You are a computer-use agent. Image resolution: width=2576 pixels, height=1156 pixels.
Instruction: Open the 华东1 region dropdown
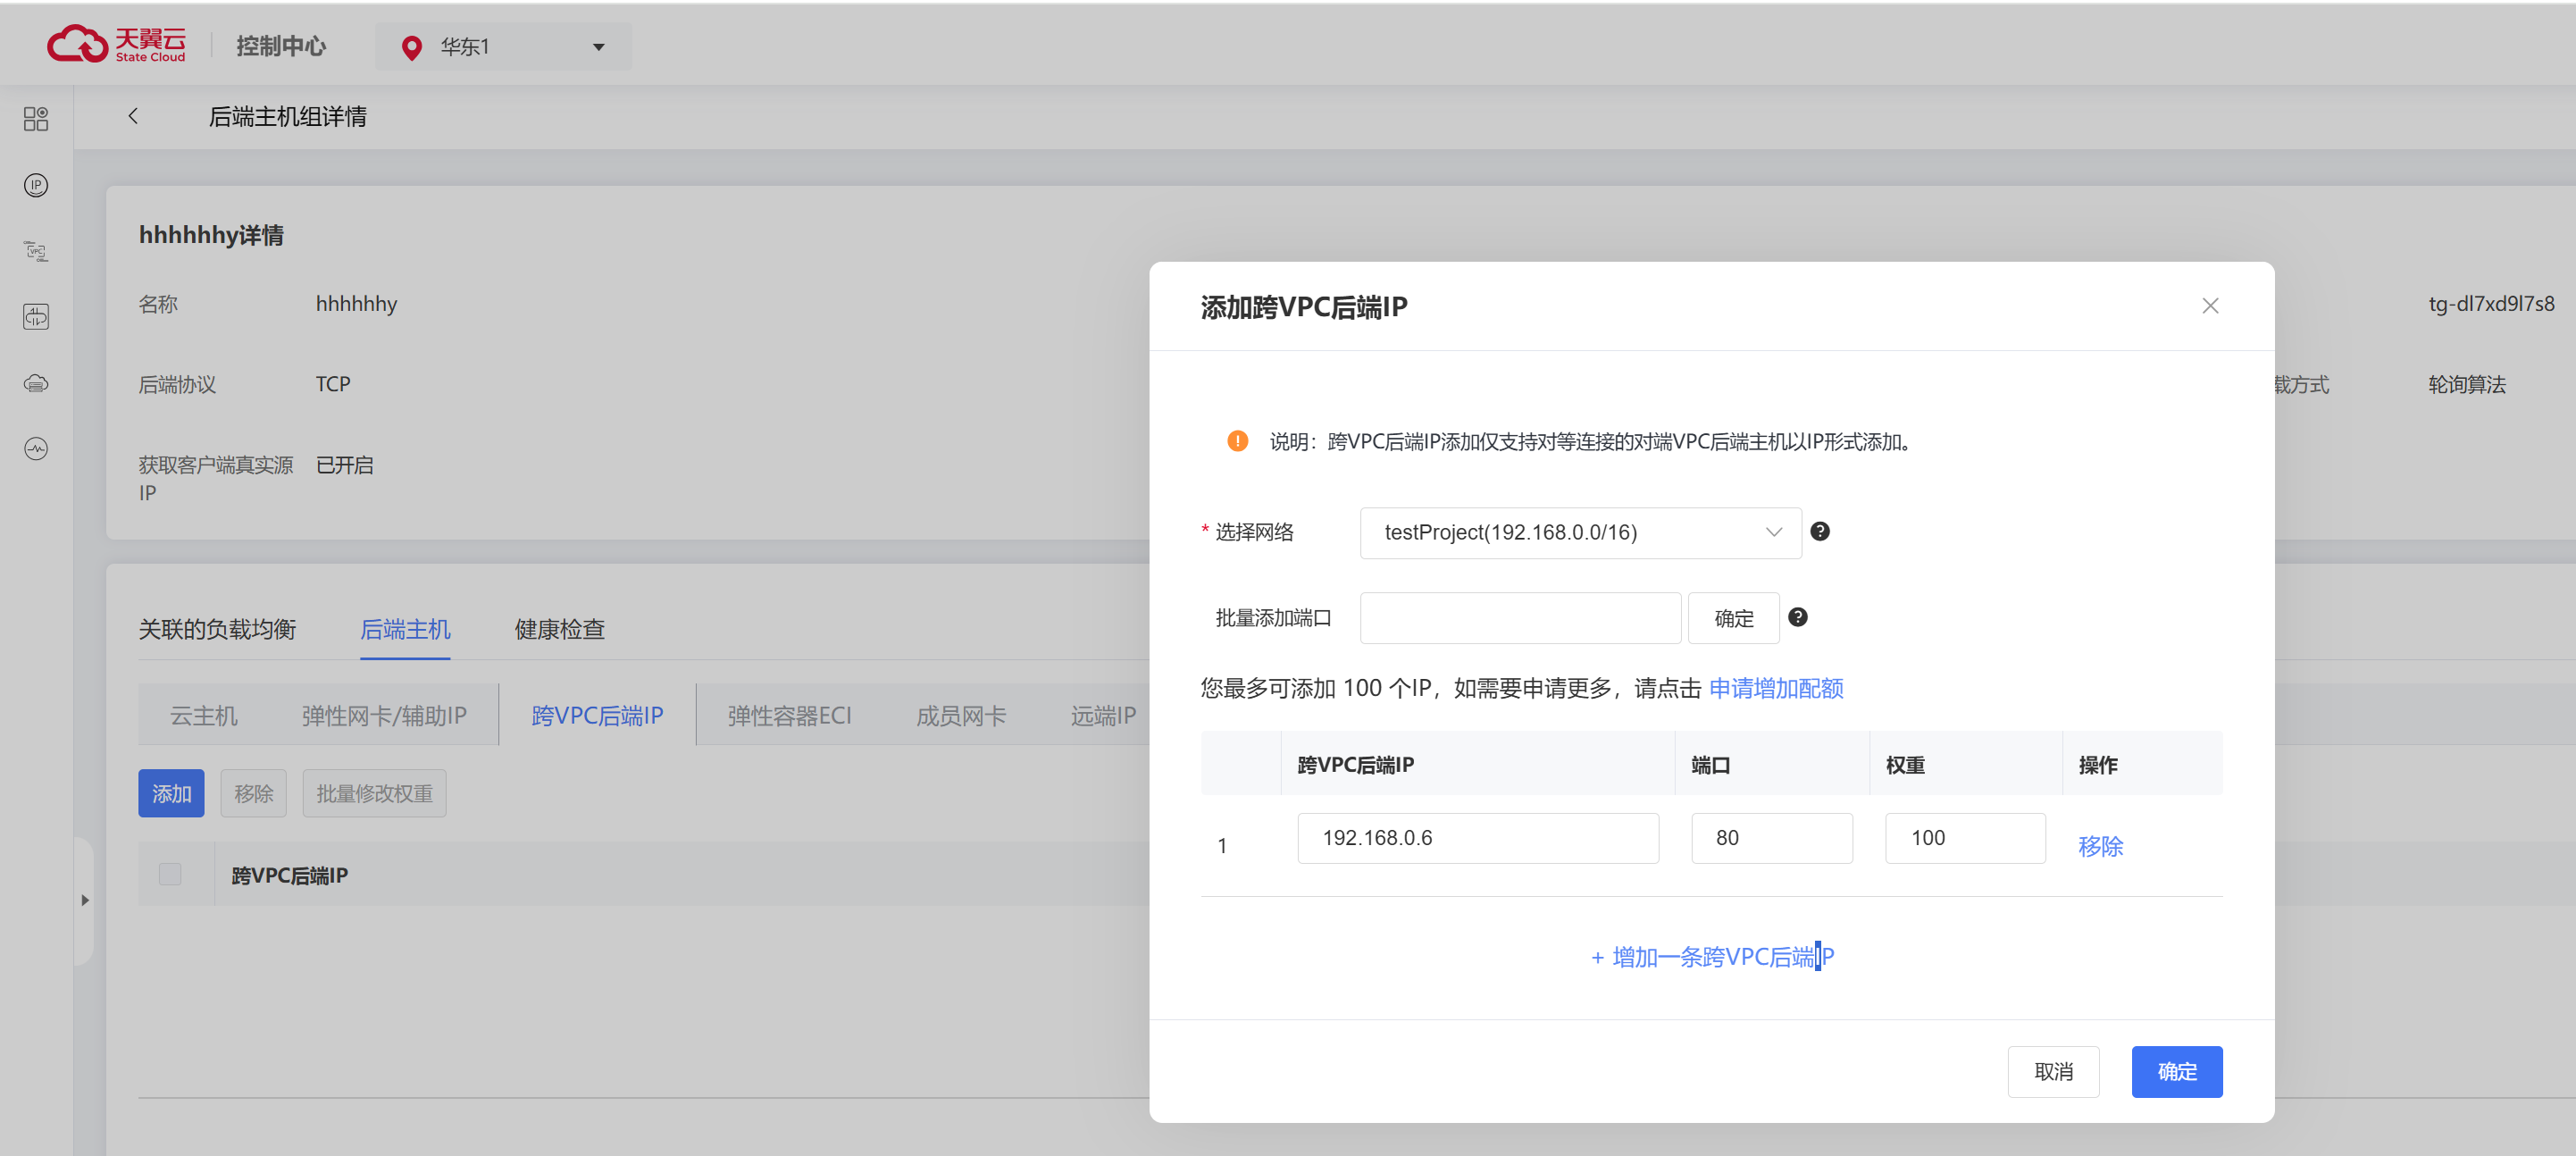(x=503, y=47)
